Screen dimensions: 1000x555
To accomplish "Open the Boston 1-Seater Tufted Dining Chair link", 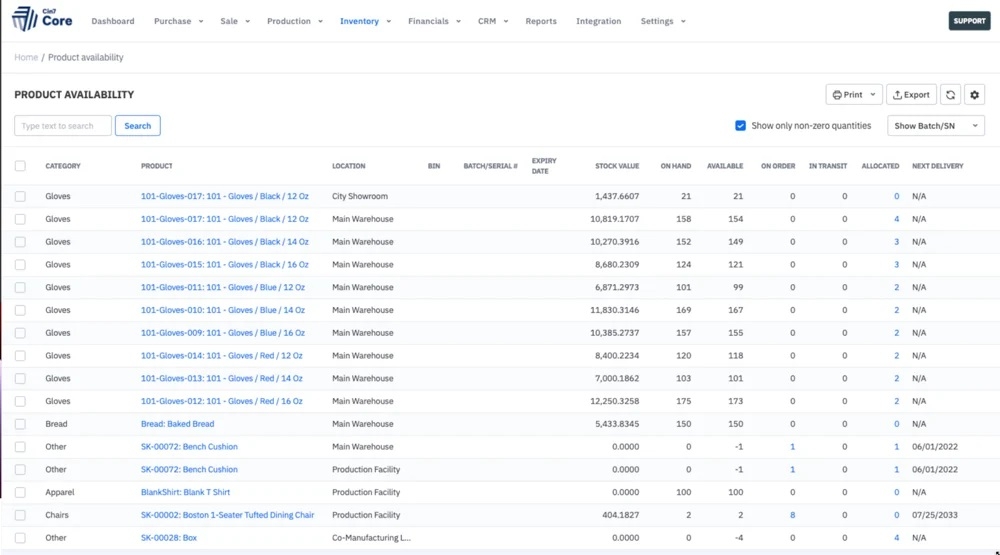I will [x=227, y=515].
